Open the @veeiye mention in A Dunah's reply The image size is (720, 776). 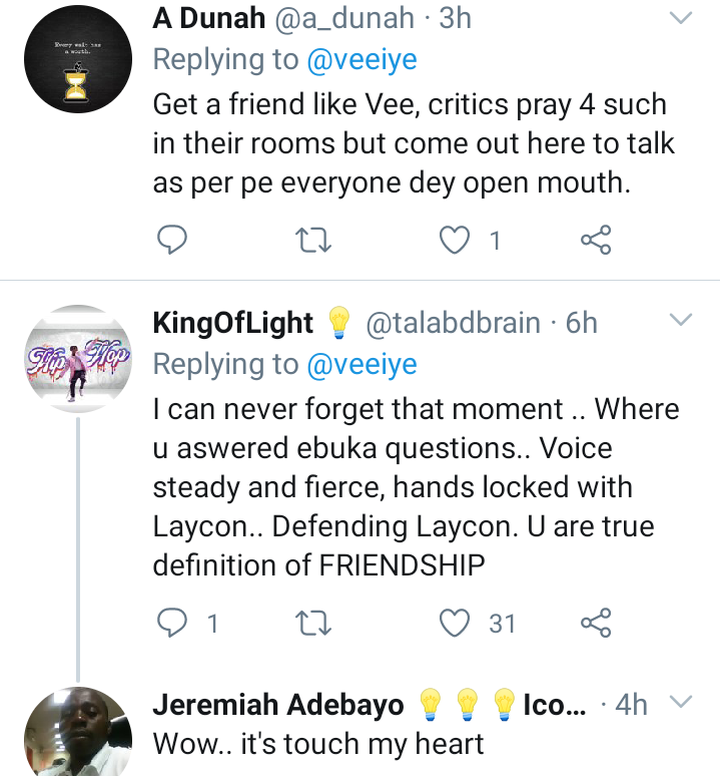(x=359, y=60)
